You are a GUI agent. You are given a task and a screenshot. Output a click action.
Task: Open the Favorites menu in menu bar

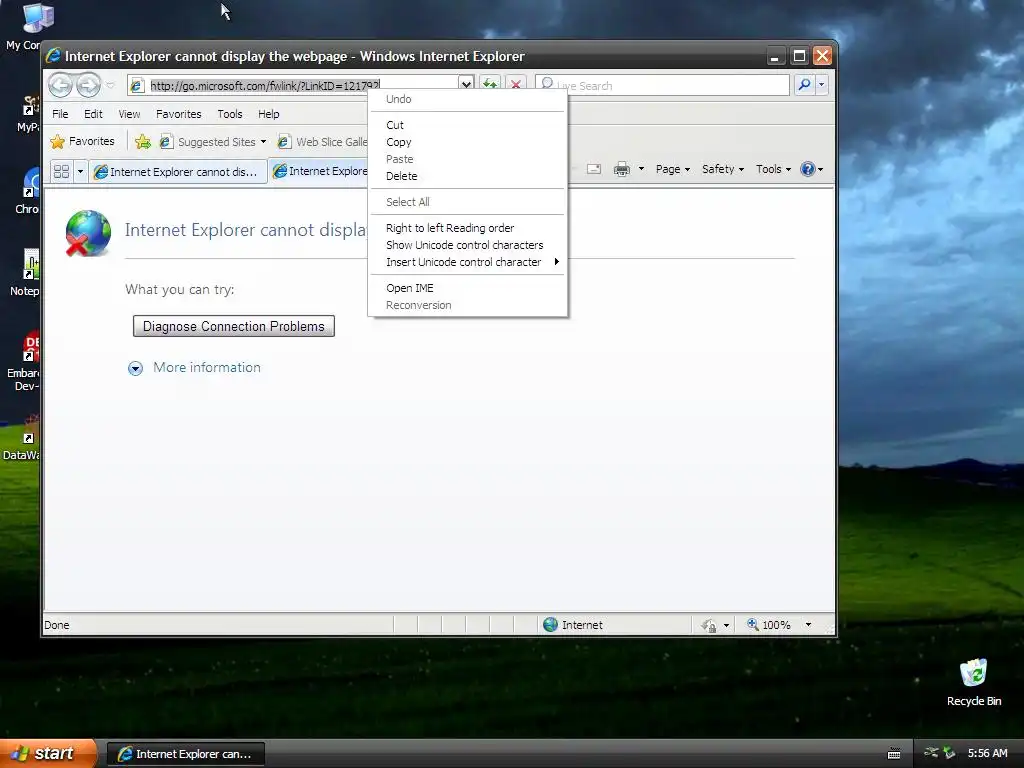pos(178,114)
